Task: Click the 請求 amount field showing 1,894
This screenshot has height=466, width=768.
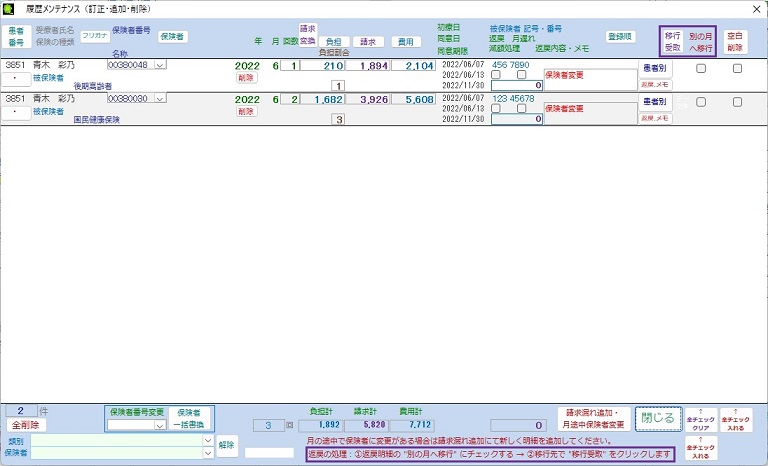Action: pyautogui.click(x=368, y=66)
